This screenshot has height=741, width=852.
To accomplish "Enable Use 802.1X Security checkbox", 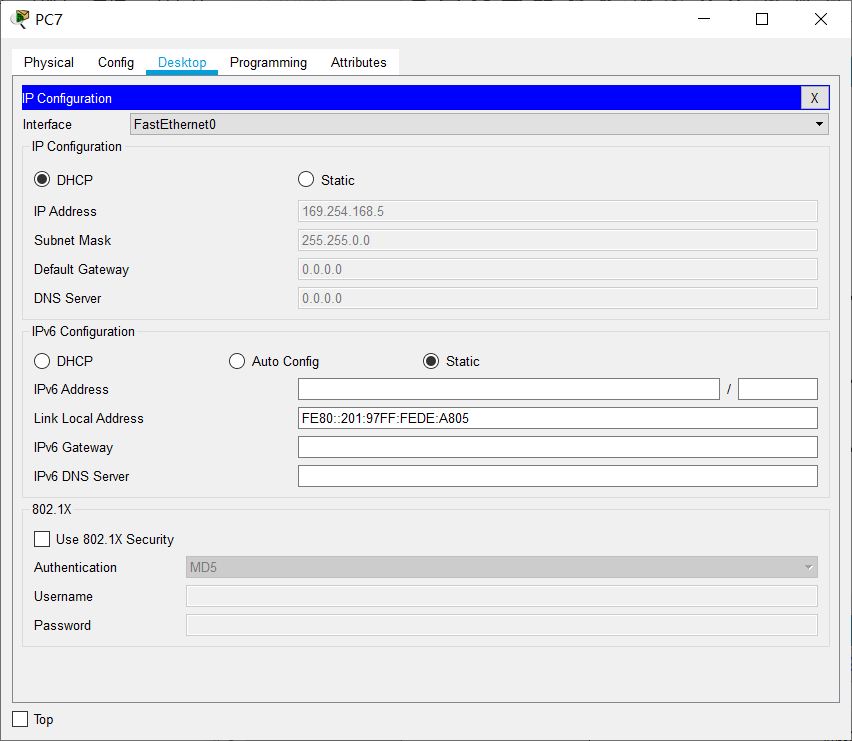I will pos(42,539).
